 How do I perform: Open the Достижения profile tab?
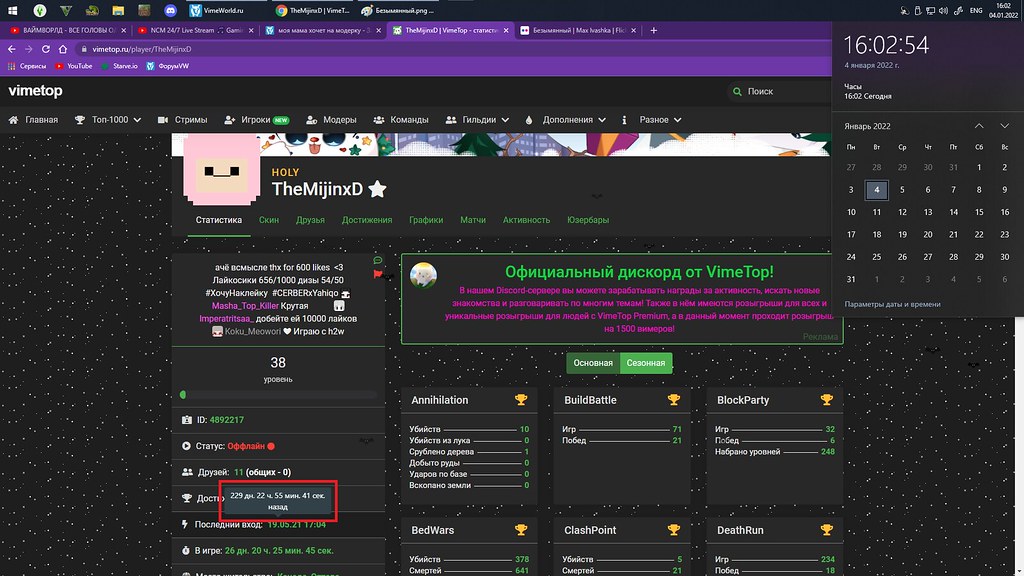click(367, 220)
